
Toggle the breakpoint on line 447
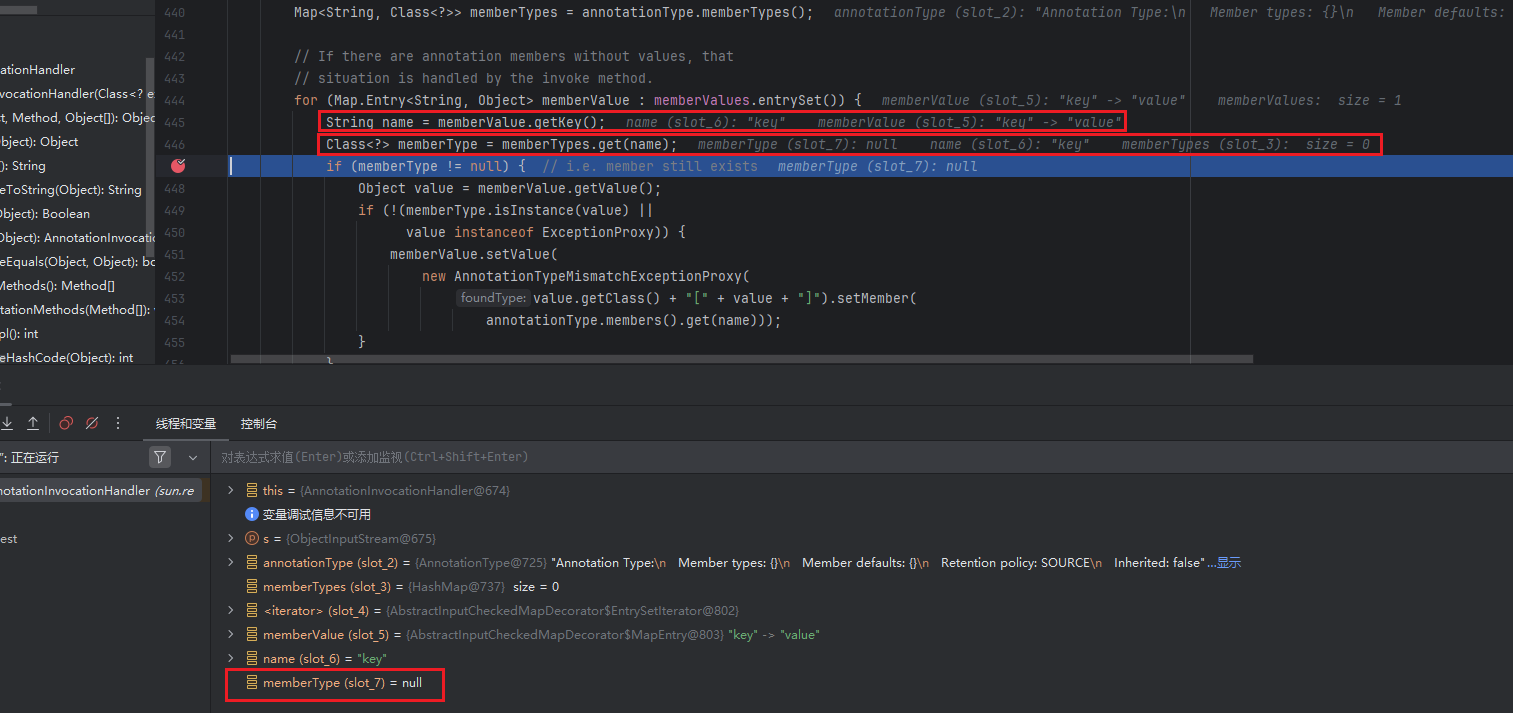[x=178, y=166]
